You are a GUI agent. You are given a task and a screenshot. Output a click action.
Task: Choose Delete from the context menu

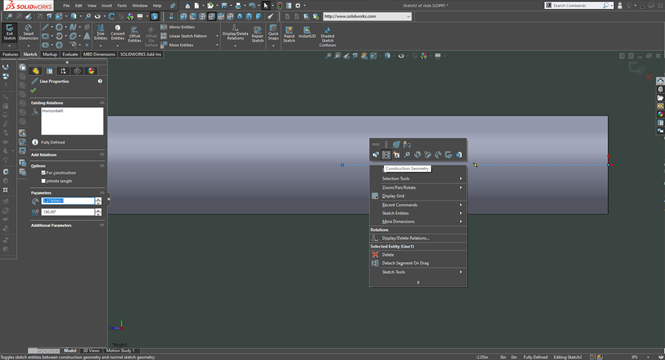coord(418,255)
